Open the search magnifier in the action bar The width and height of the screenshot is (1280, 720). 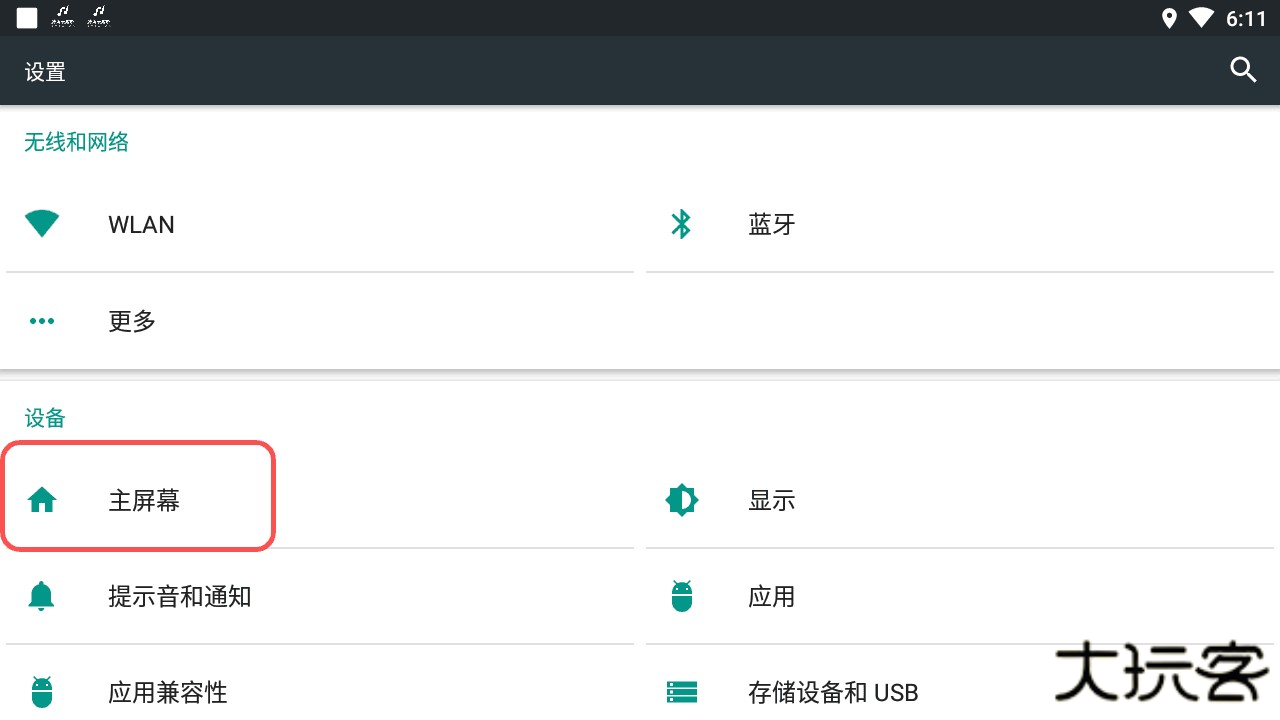[x=1242, y=70]
